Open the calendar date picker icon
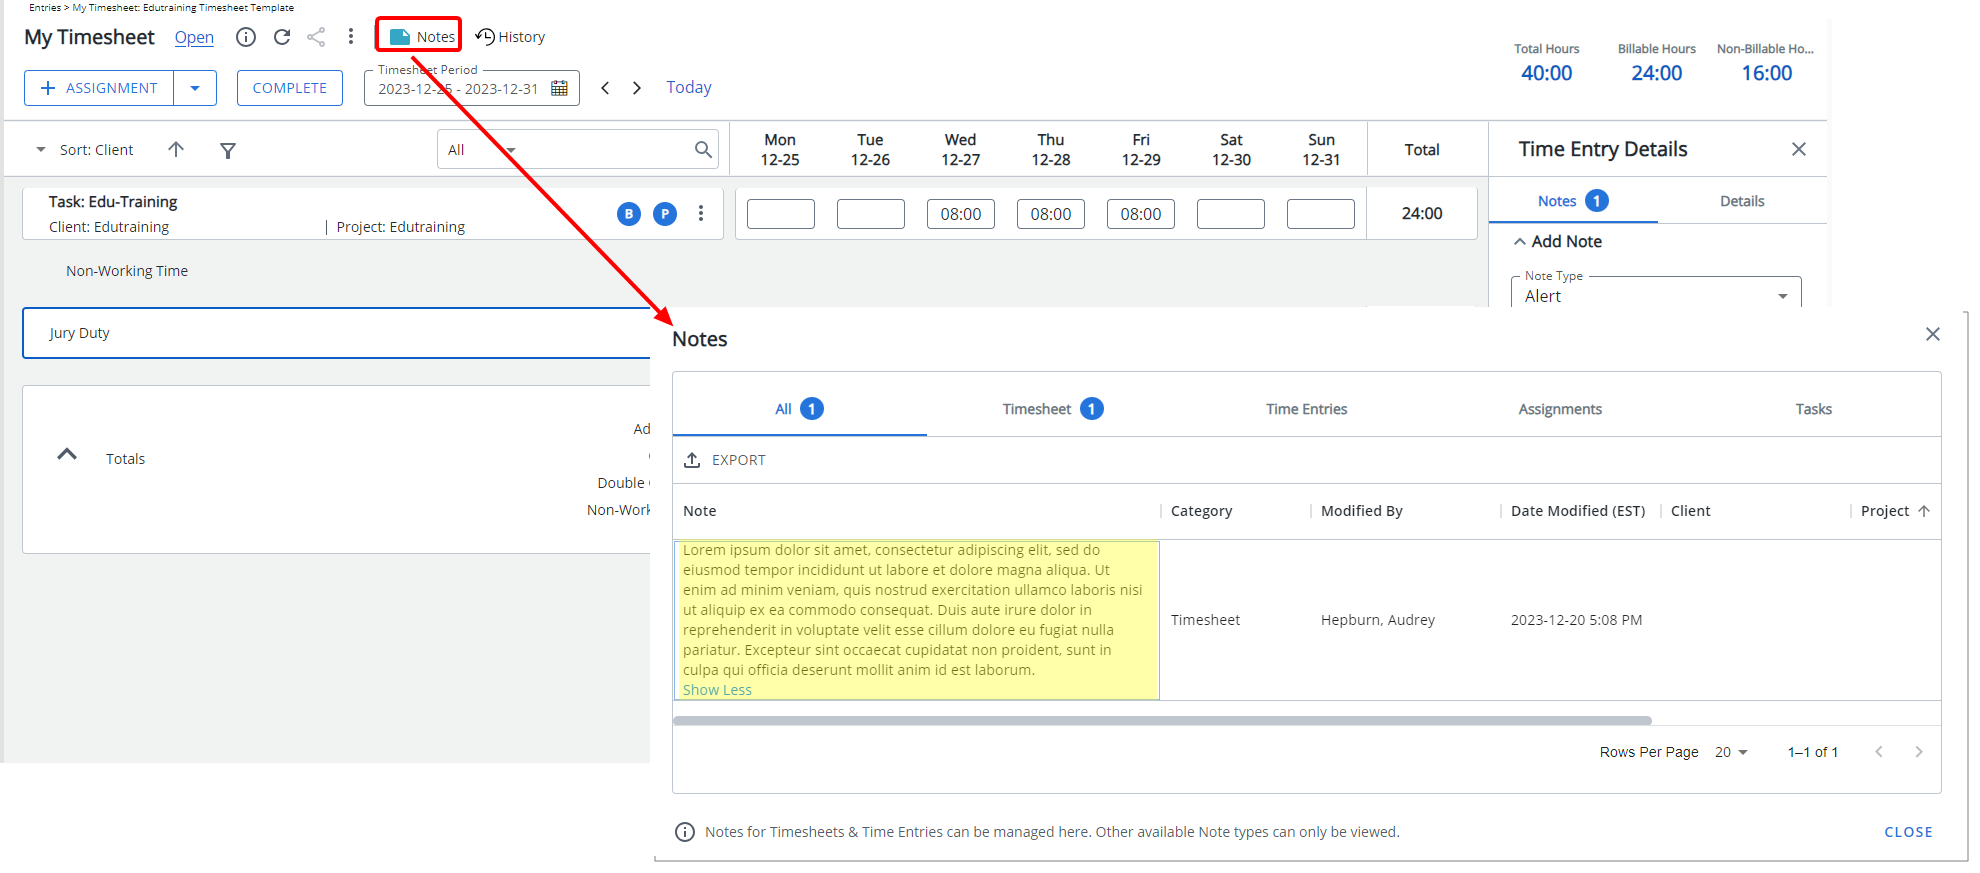The width and height of the screenshot is (1980, 873). click(560, 88)
